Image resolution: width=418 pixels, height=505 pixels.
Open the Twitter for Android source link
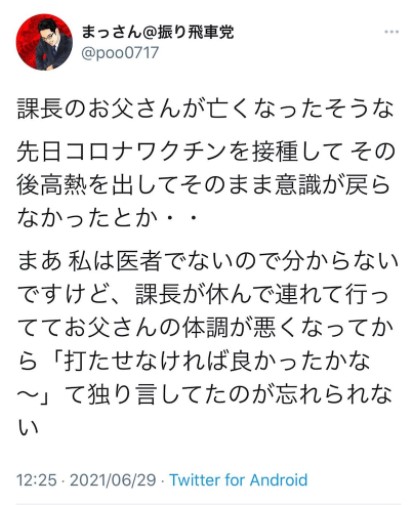[238, 480]
